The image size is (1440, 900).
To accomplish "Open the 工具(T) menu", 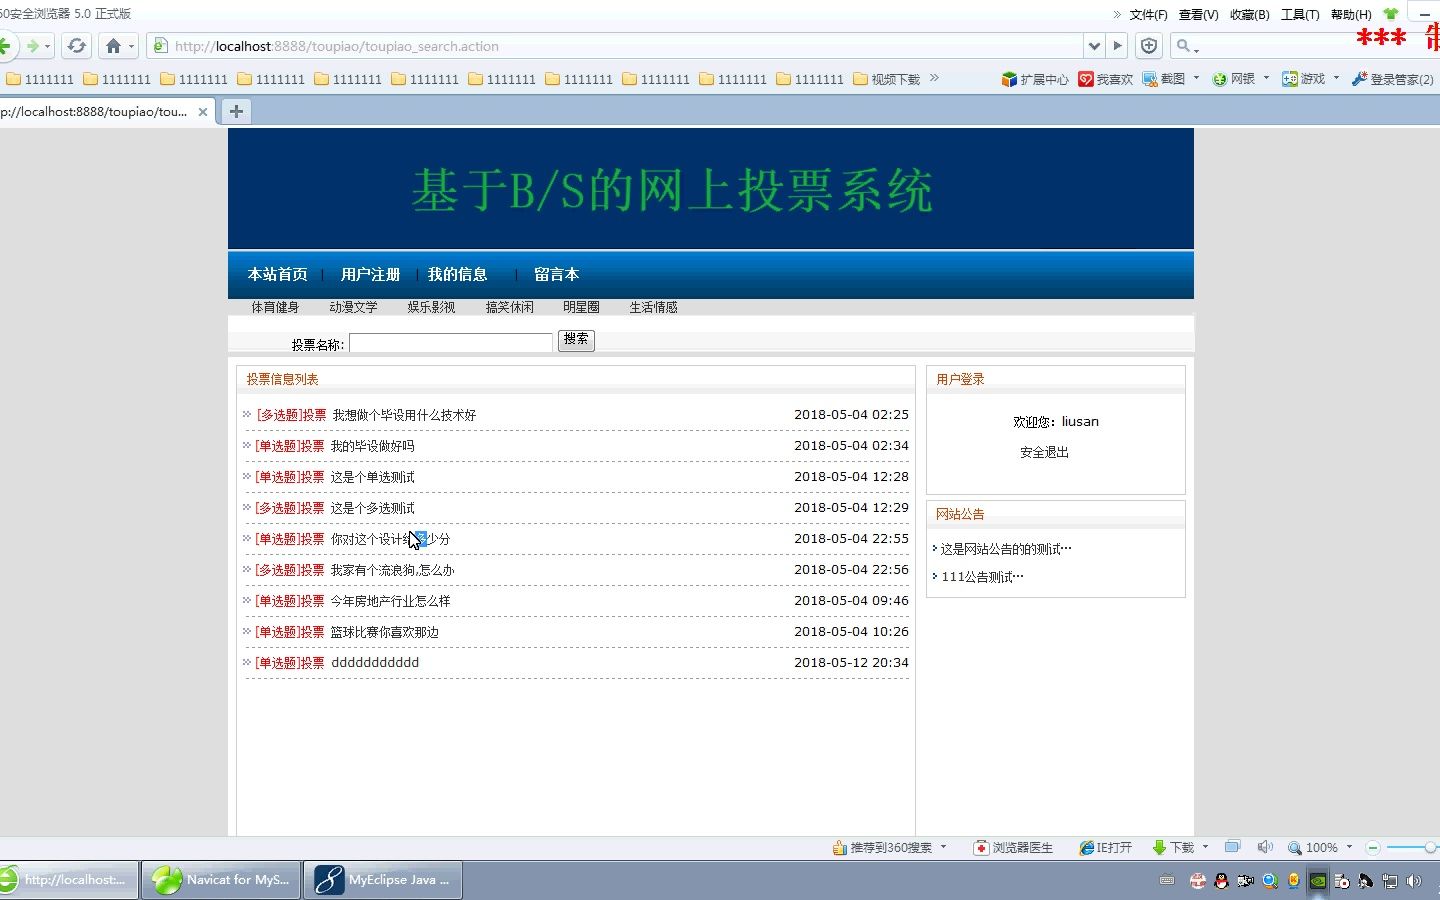I will (x=1299, y=14).
